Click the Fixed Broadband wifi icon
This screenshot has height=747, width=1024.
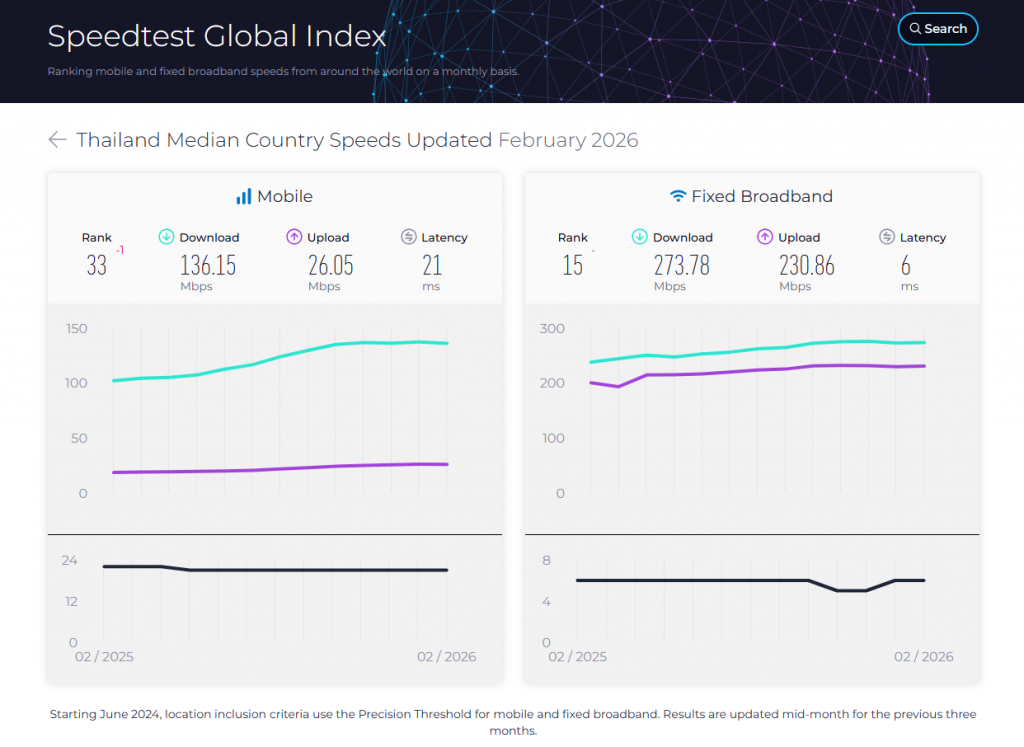click(678, 197)
